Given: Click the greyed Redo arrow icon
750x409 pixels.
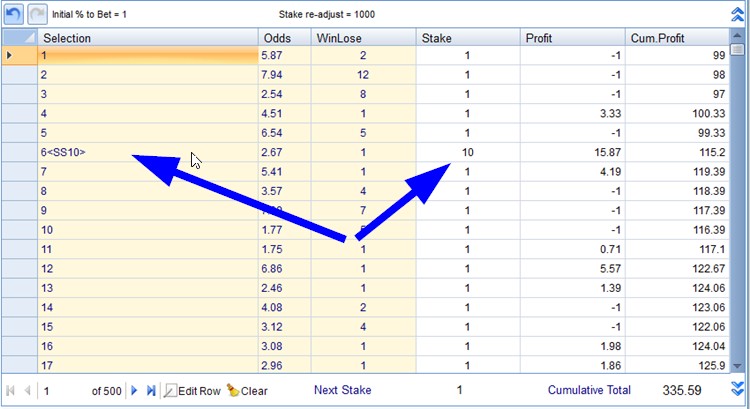Looking at the screenshot, I should [38, 15].
